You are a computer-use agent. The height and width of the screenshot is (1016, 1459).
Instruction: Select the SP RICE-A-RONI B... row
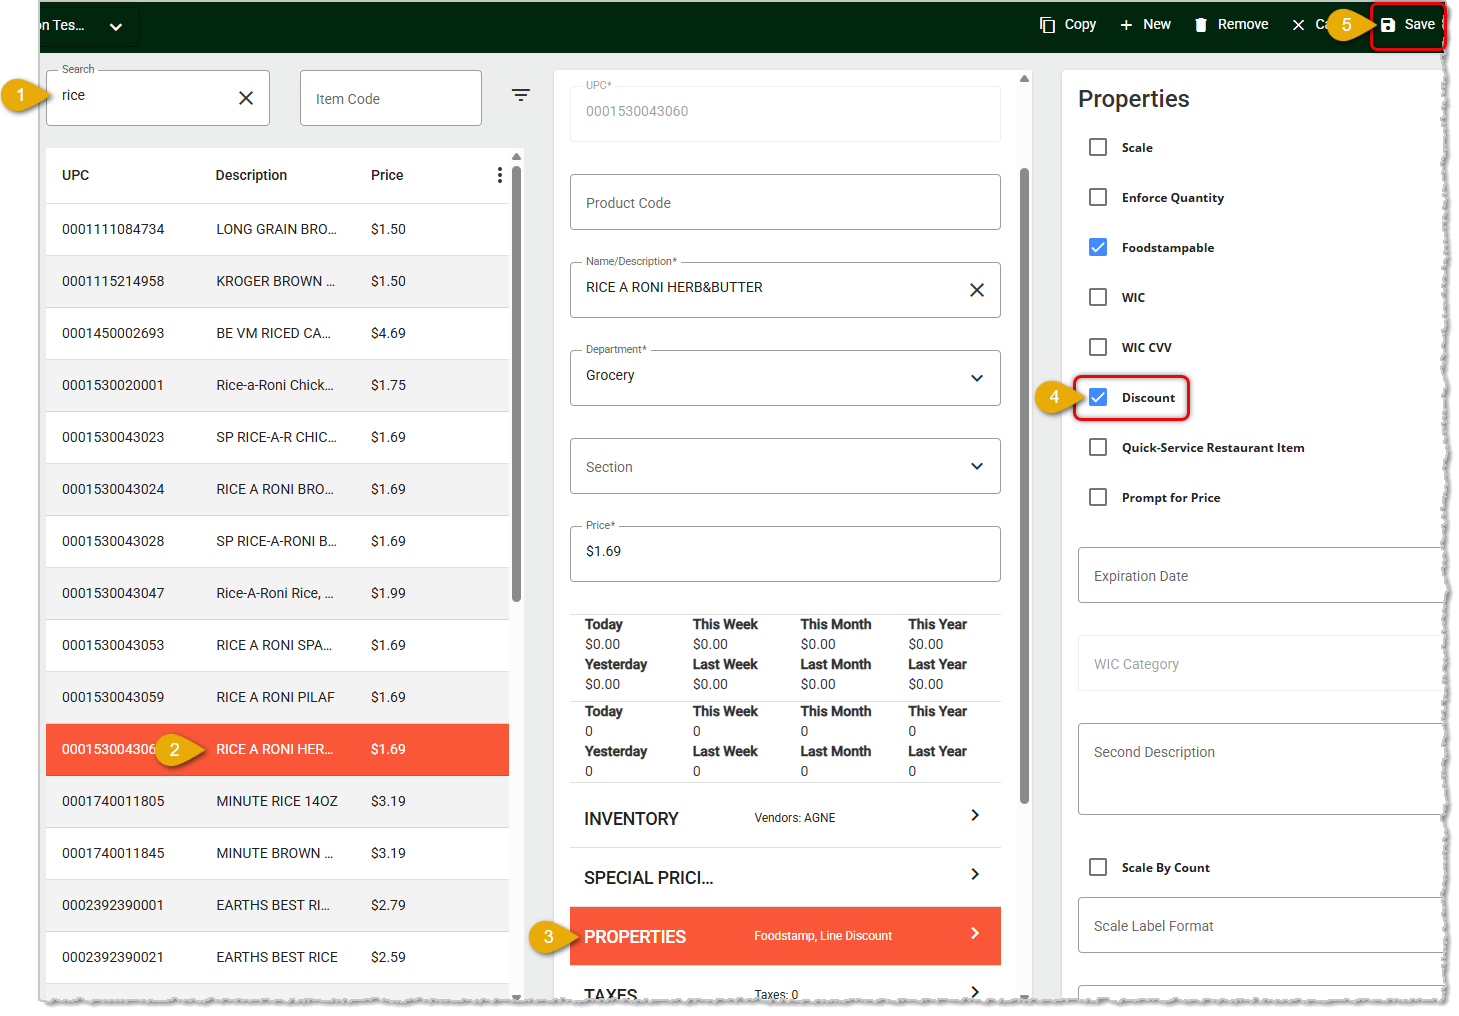click(x=277, y=541)
